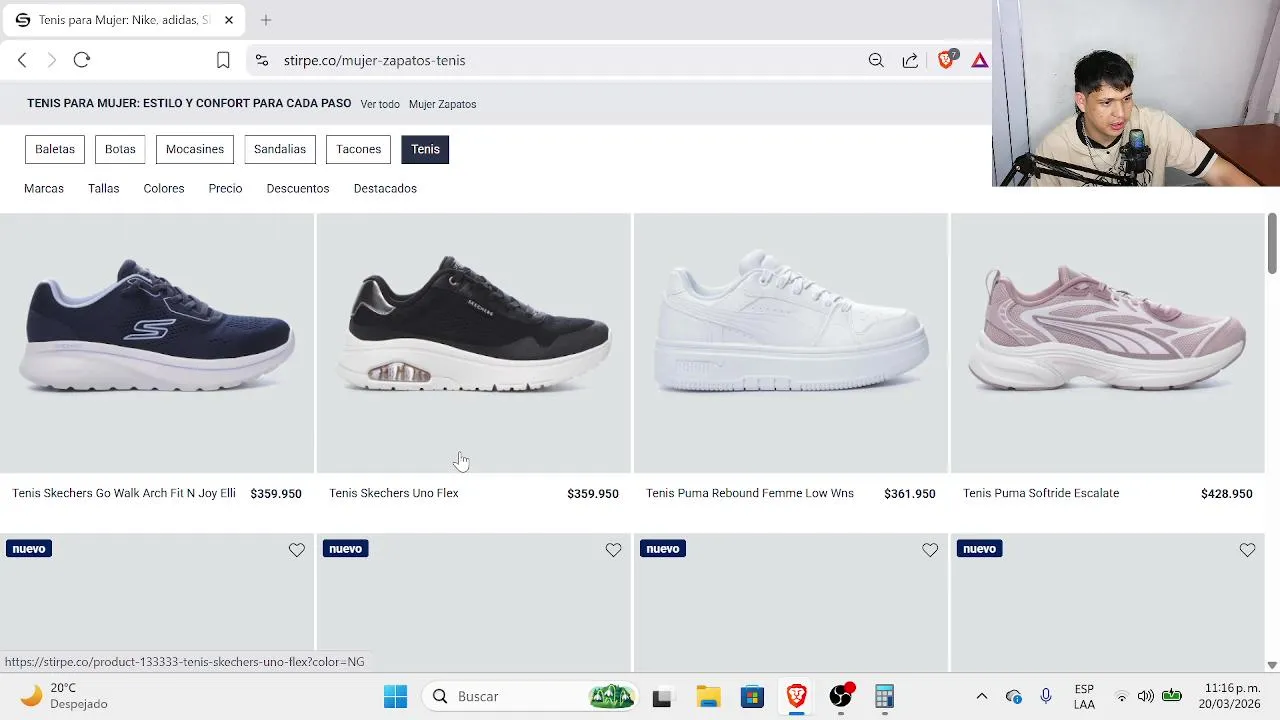Favorite the first nuevo product heart
This screenshot has height=720, width=1280.
(296, 550)
